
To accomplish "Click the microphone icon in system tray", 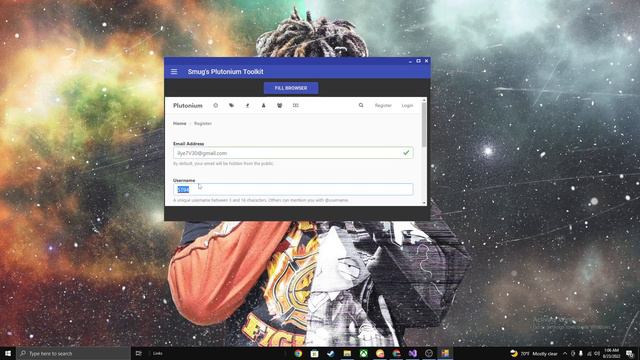I will click(x=581, y=353).
